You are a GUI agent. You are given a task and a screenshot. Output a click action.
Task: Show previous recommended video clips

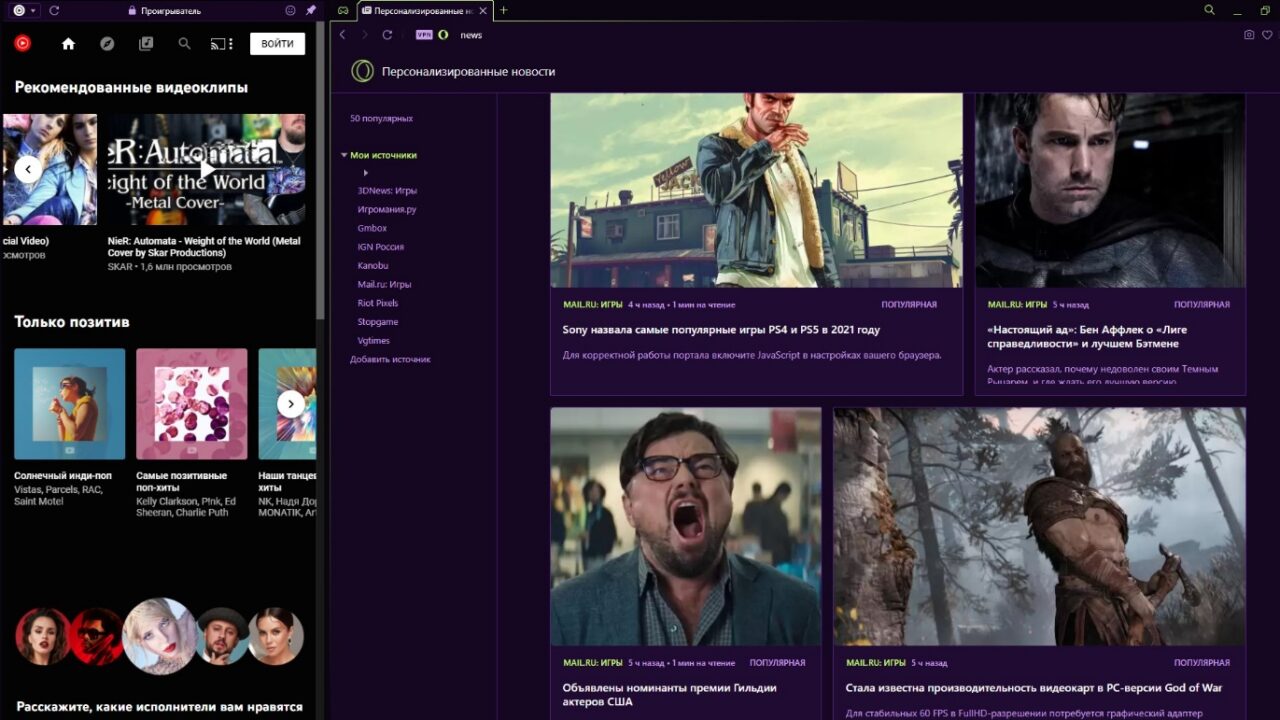[28, 169]
